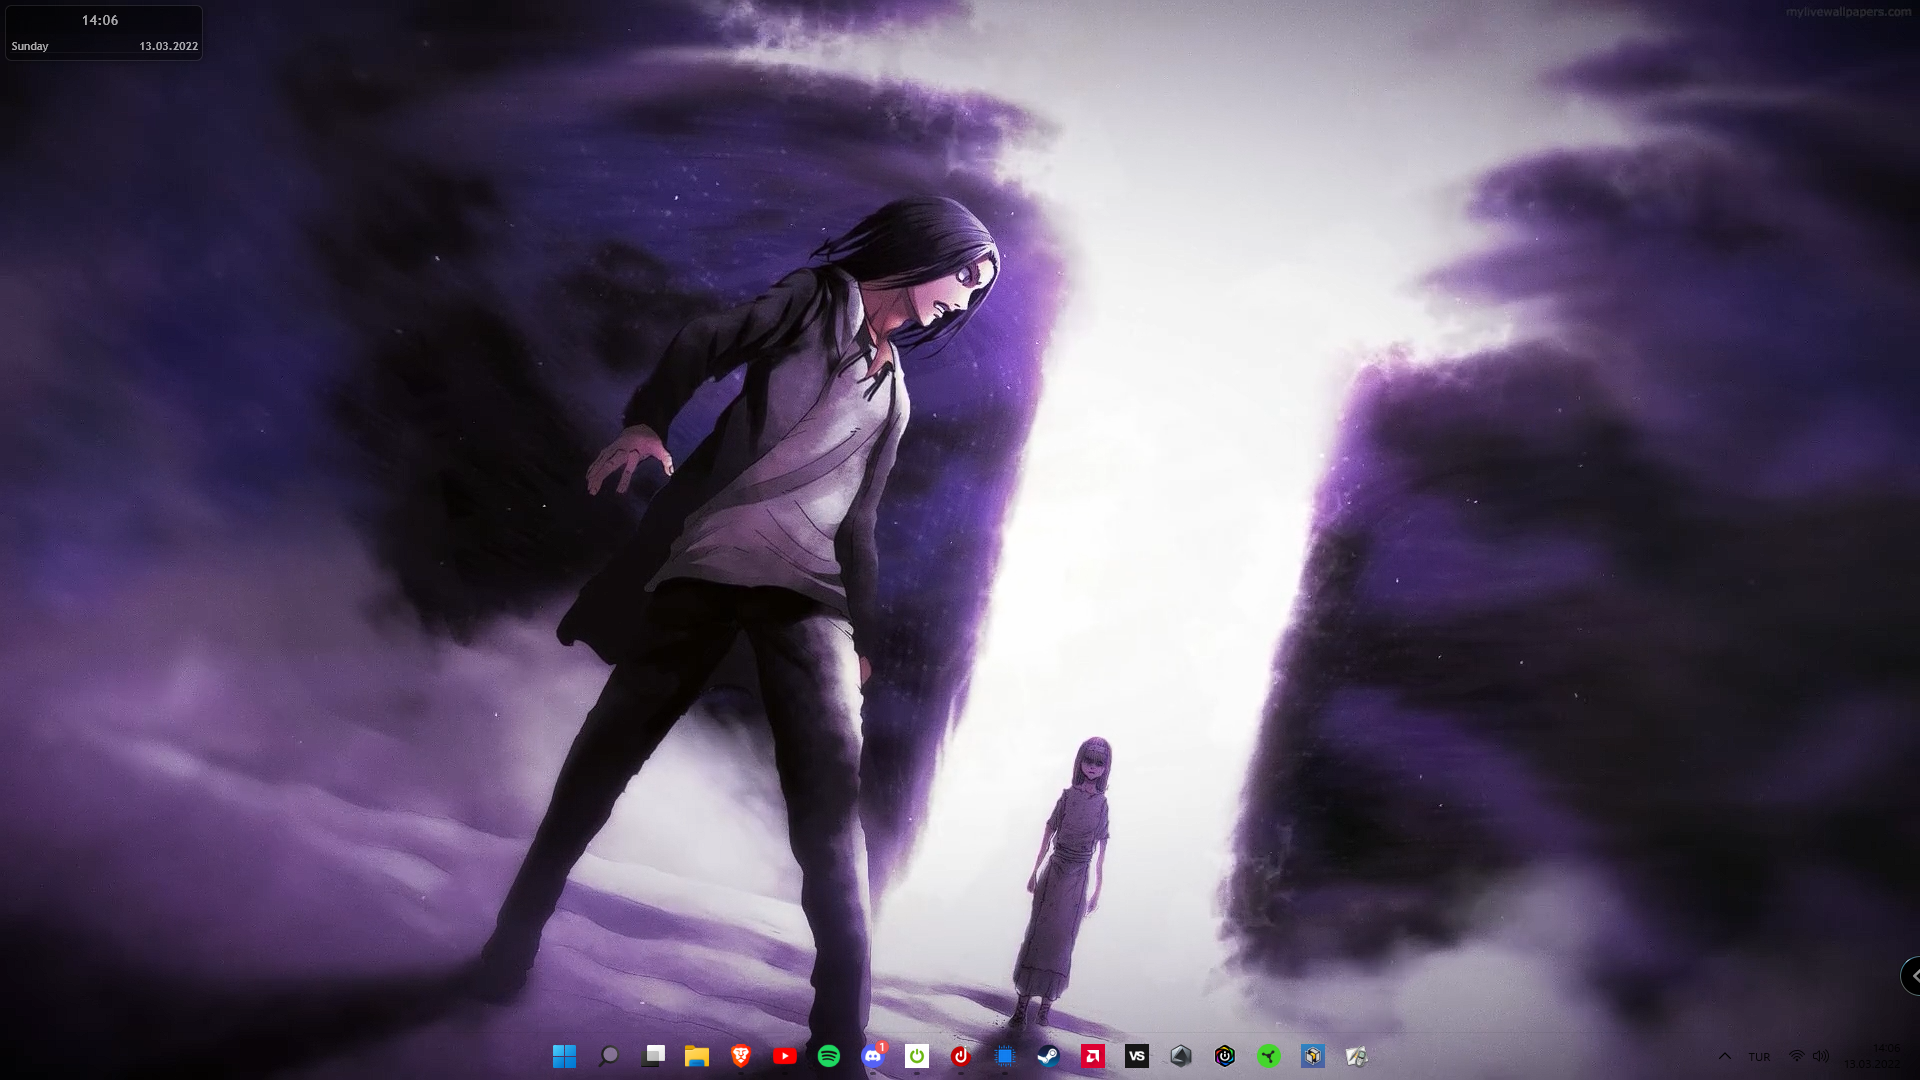Image resolution: width=1920 pixels, height=1080 pixels.
Task: Open the YouTube taskbar app
Action: [785, 1056]
